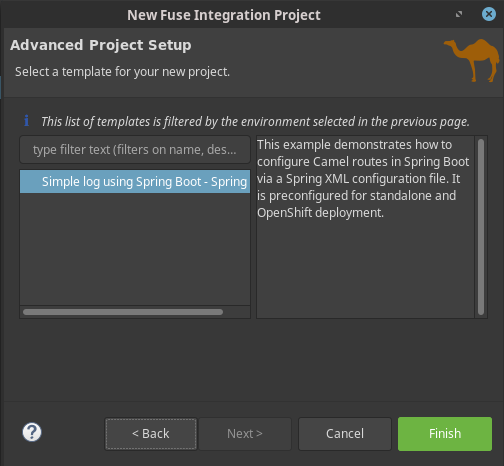
Task: Click the description pane vertical scrollbar
Action: click(481, 227)
